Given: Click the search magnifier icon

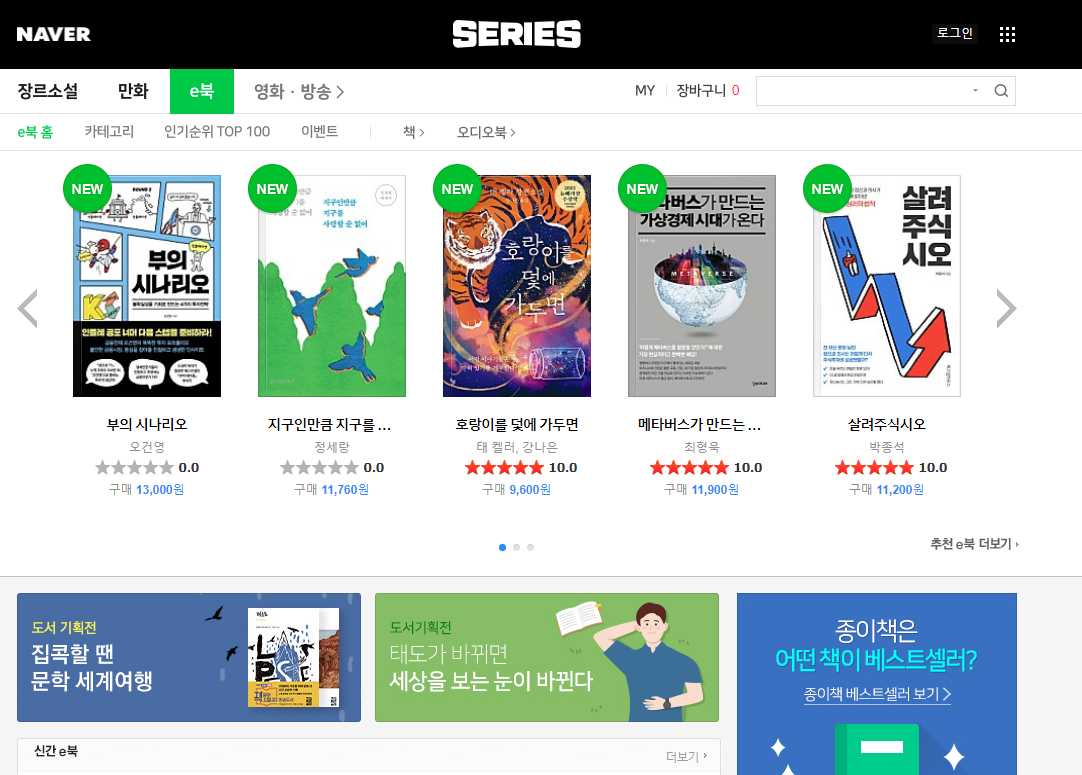Looking at the screenshot, I should 1001,91.
